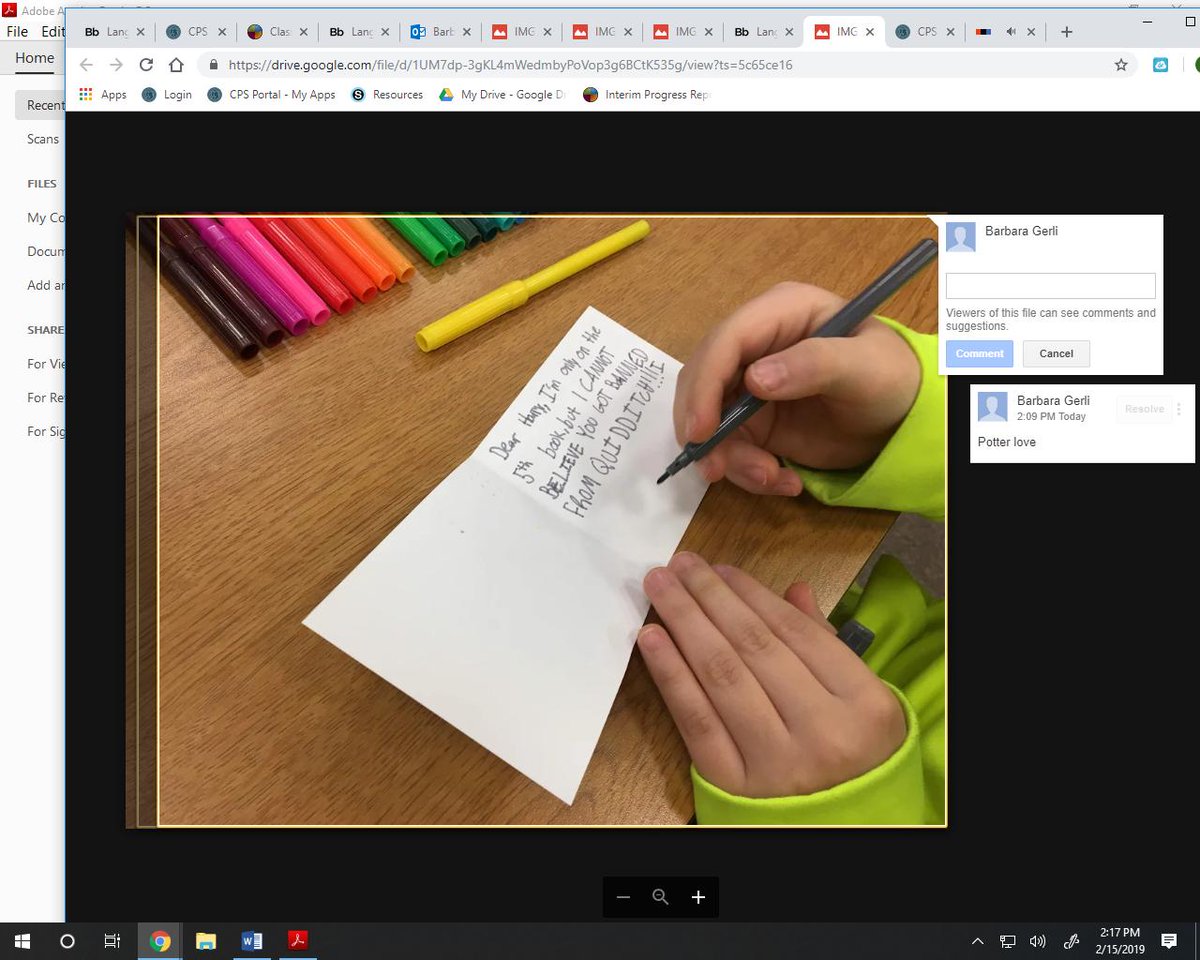Zoom out of the image with minus

(623, 897)
